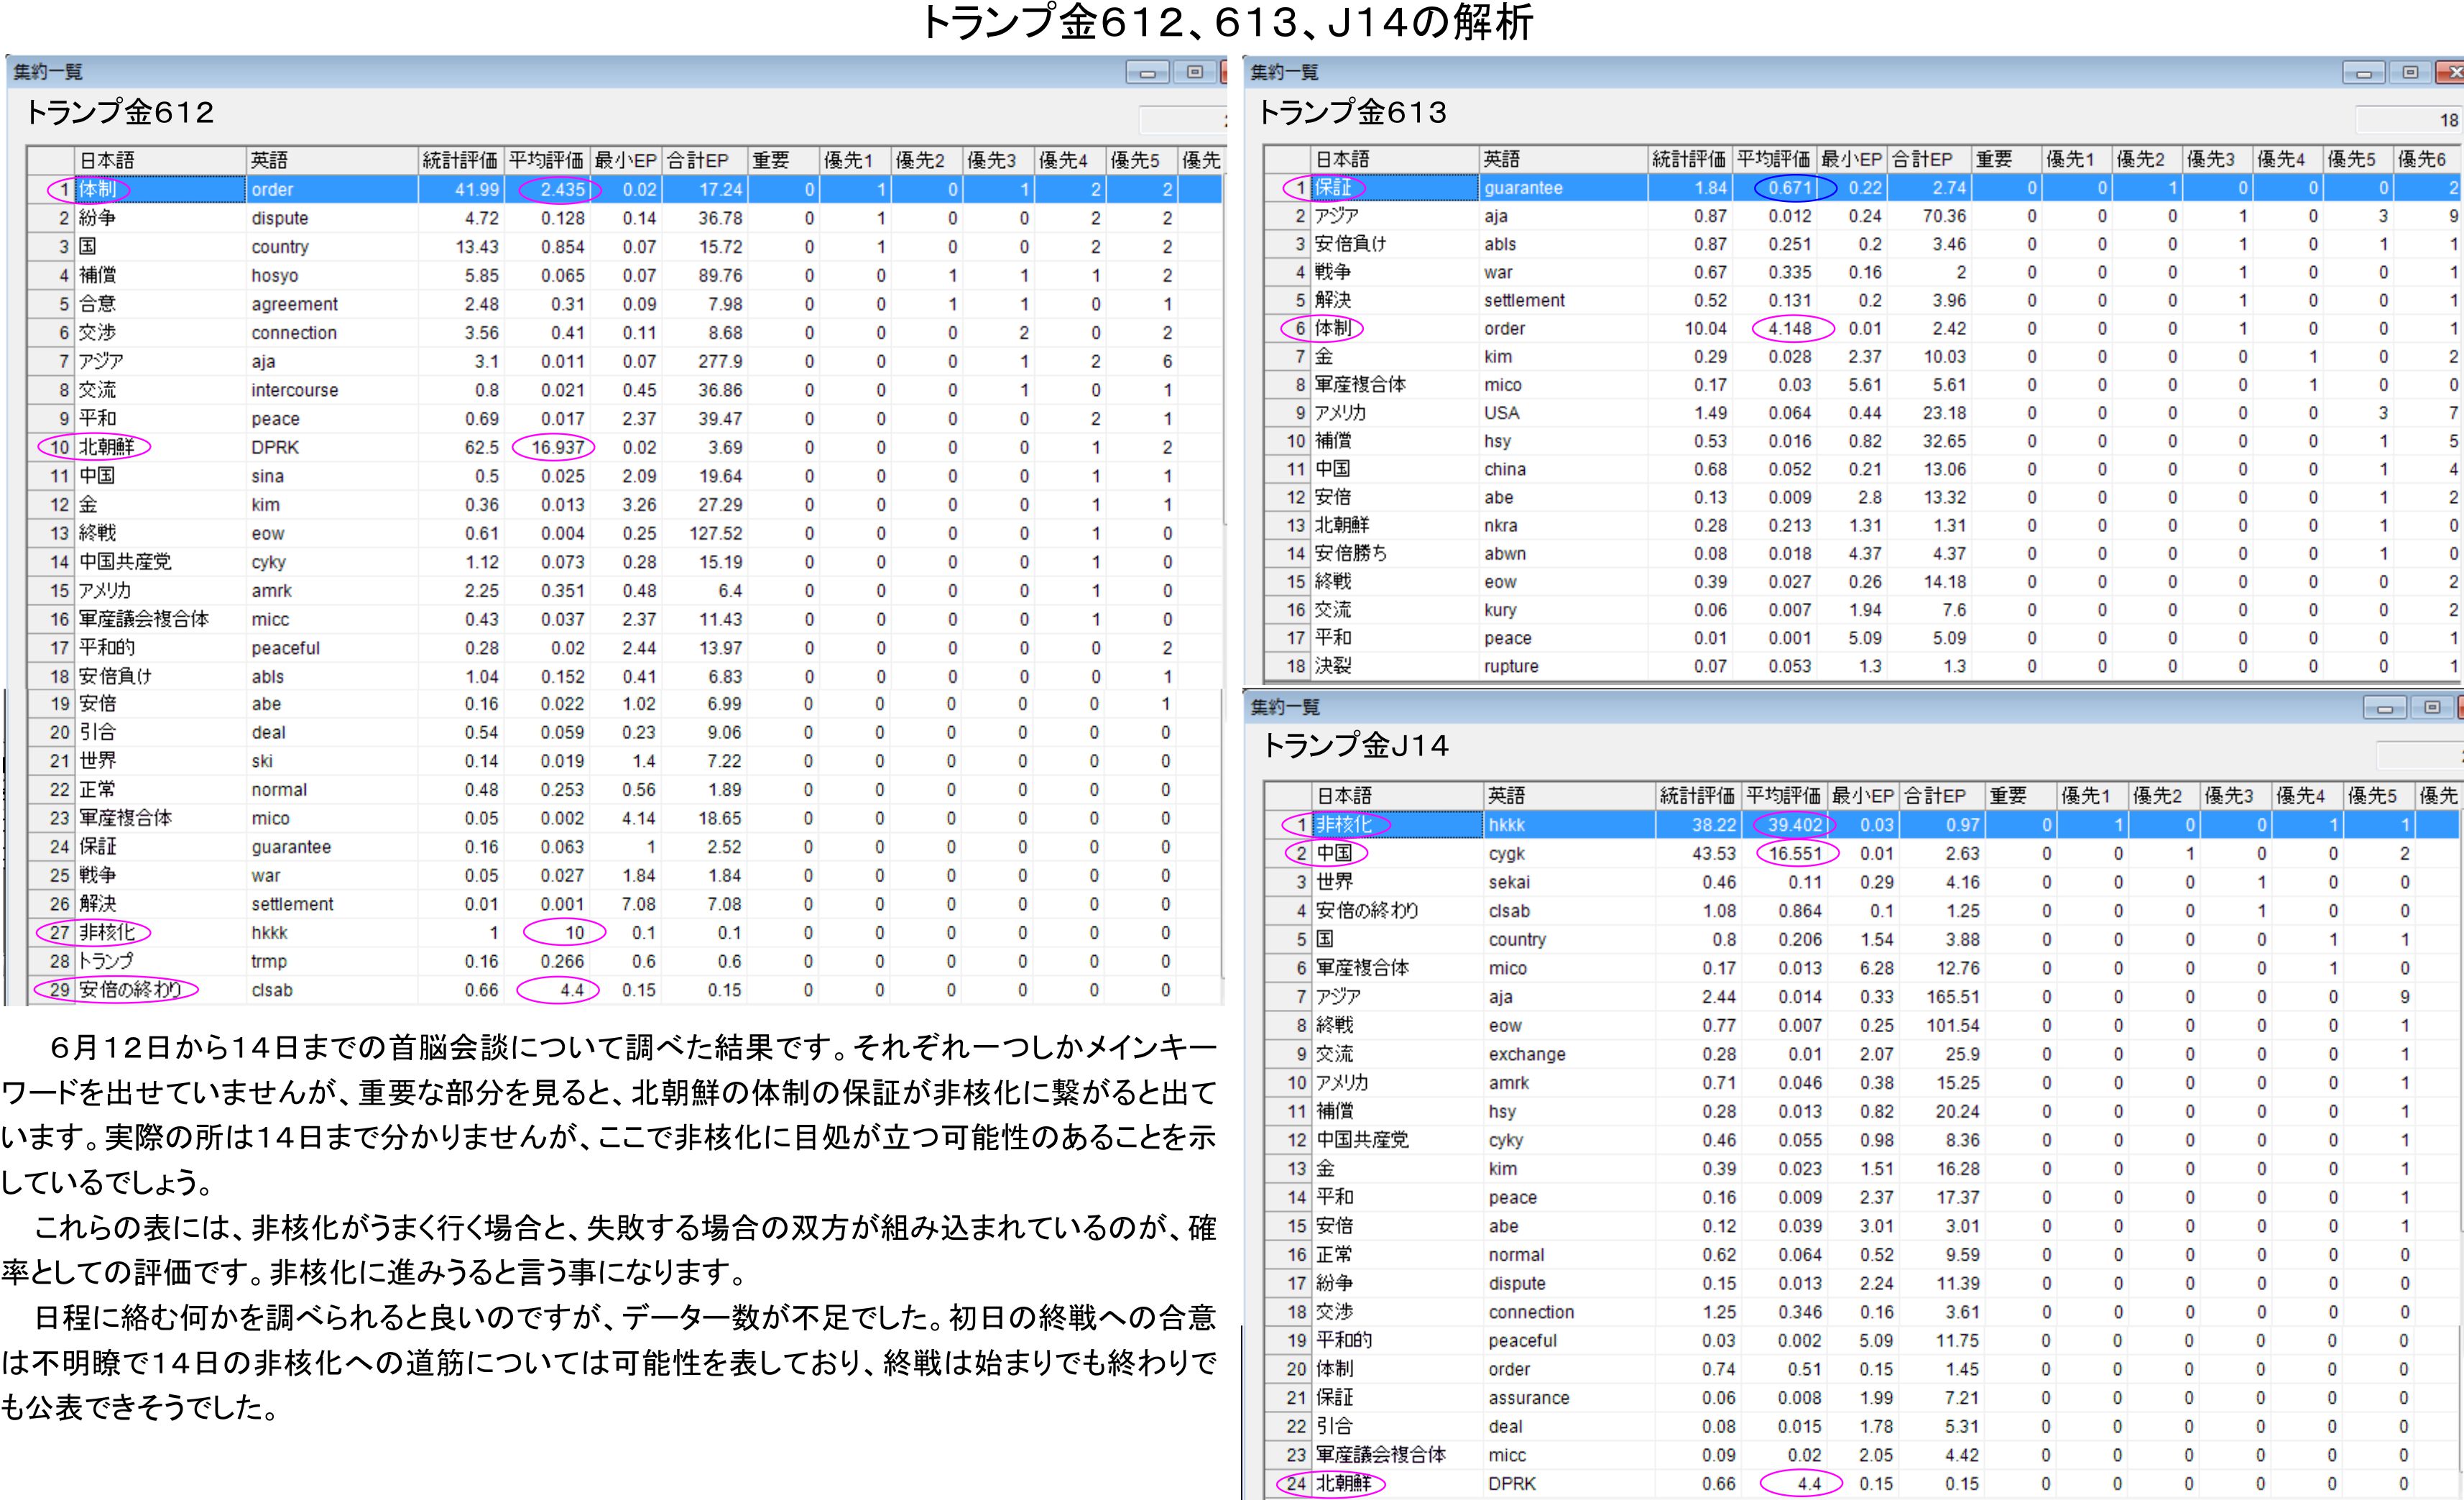Select row 2 中国 in J14 table
This screenshot has height=1500, width=2464.
pos(1335,853)
